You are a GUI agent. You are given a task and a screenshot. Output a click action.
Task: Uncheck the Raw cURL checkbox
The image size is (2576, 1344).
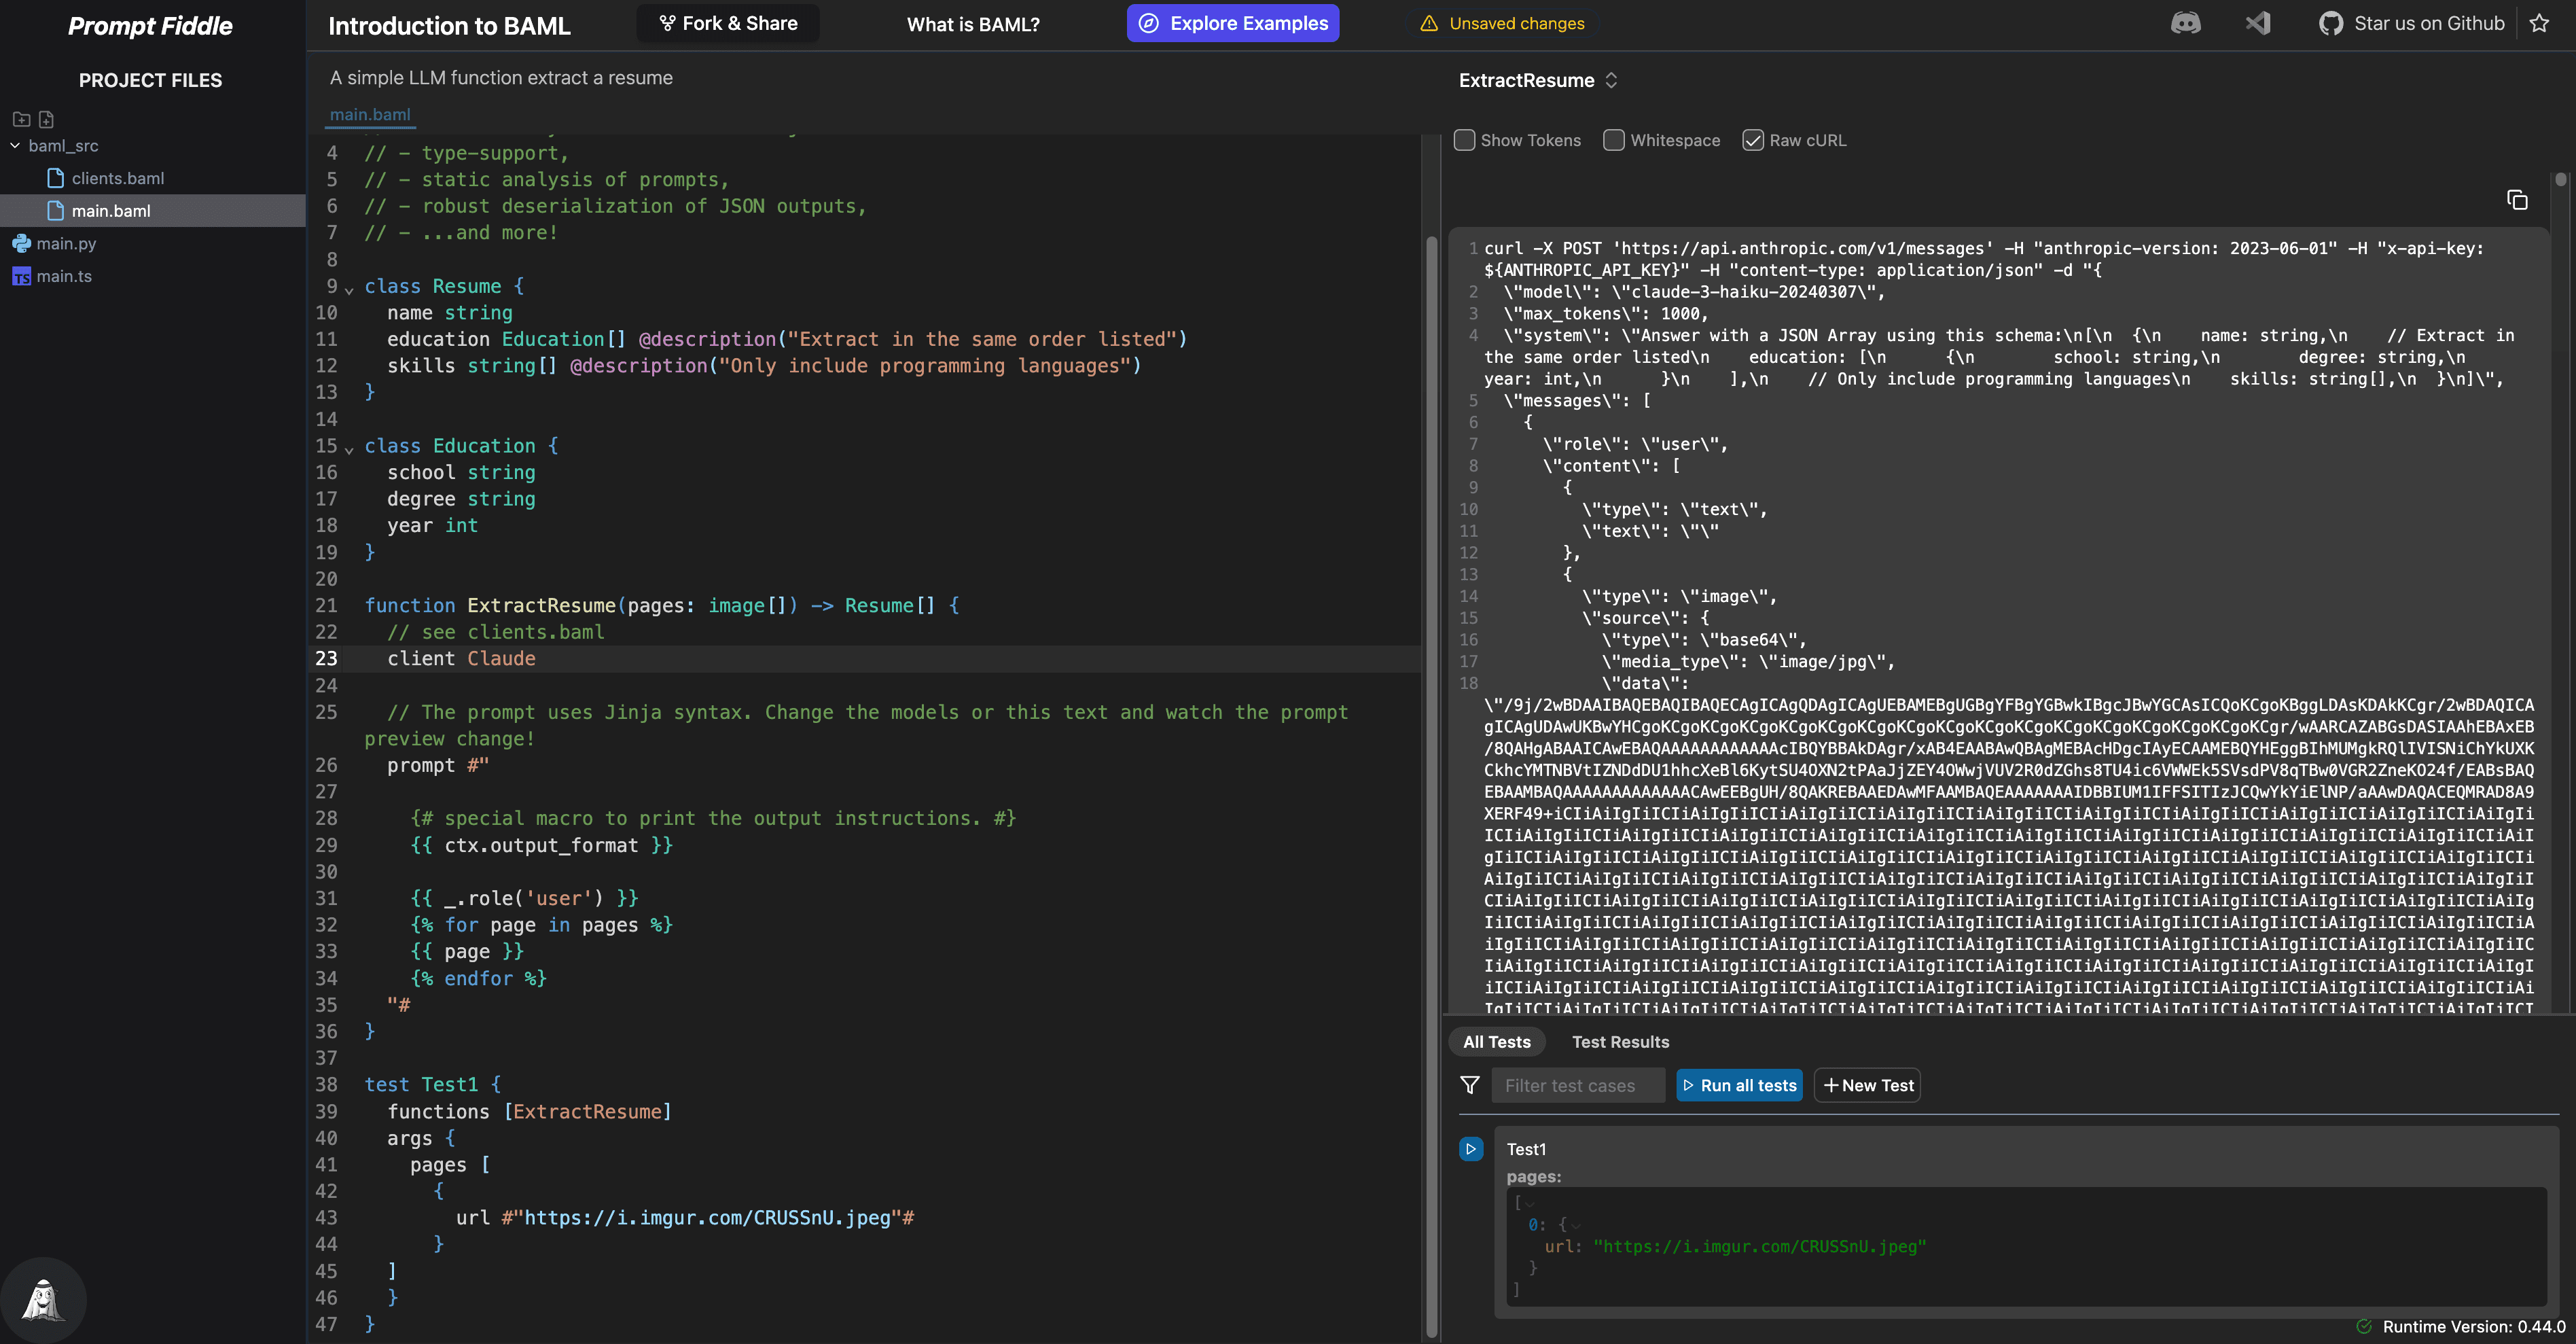pos(1752,140)
